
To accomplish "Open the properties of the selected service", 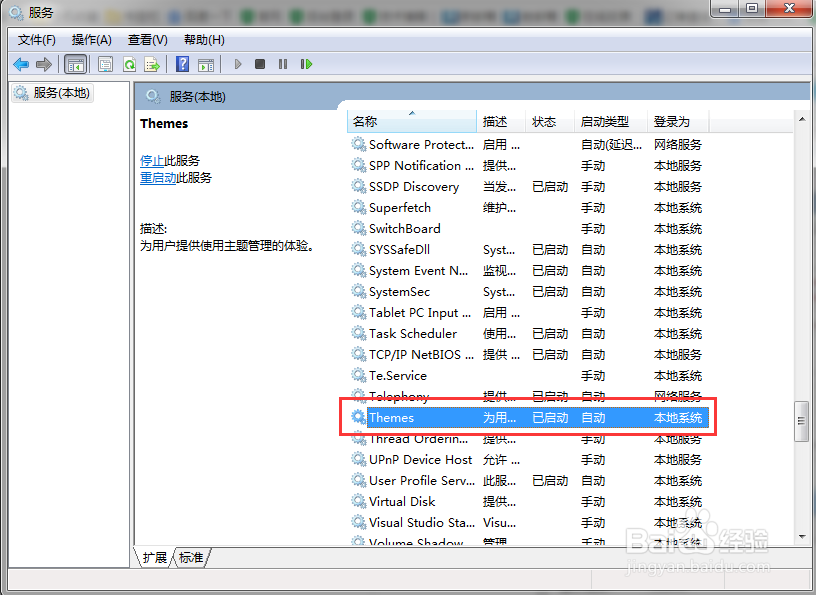I will pos(105,64).
